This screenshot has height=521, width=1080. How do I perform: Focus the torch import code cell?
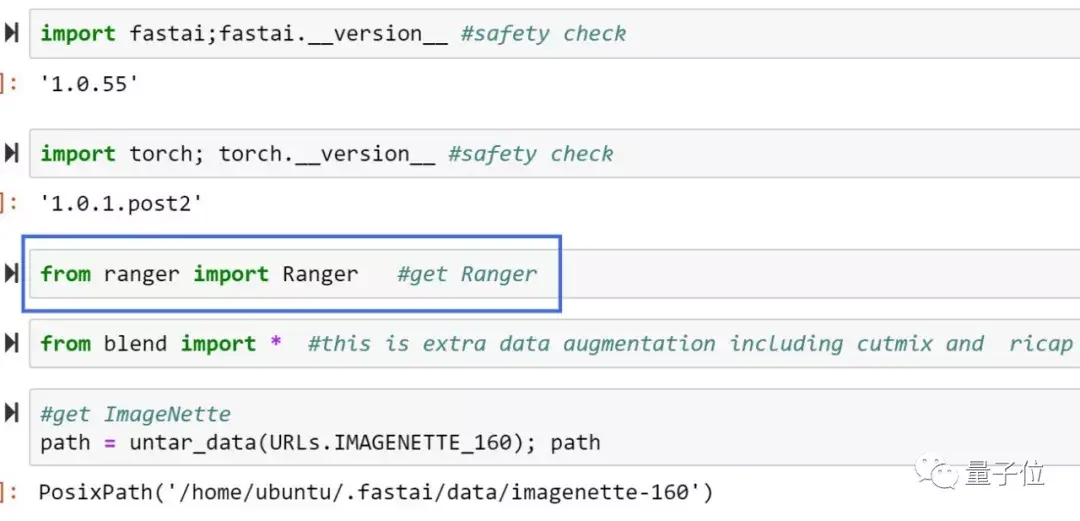[800, 153]
